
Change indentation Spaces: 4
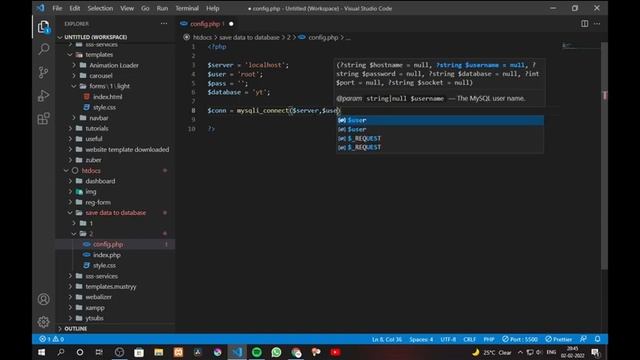(421, 339)
